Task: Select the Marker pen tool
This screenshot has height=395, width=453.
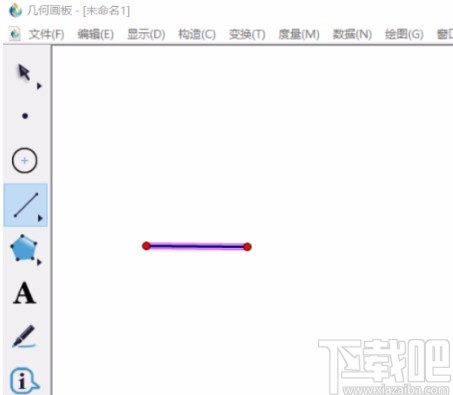Action: tap(24, 336)
